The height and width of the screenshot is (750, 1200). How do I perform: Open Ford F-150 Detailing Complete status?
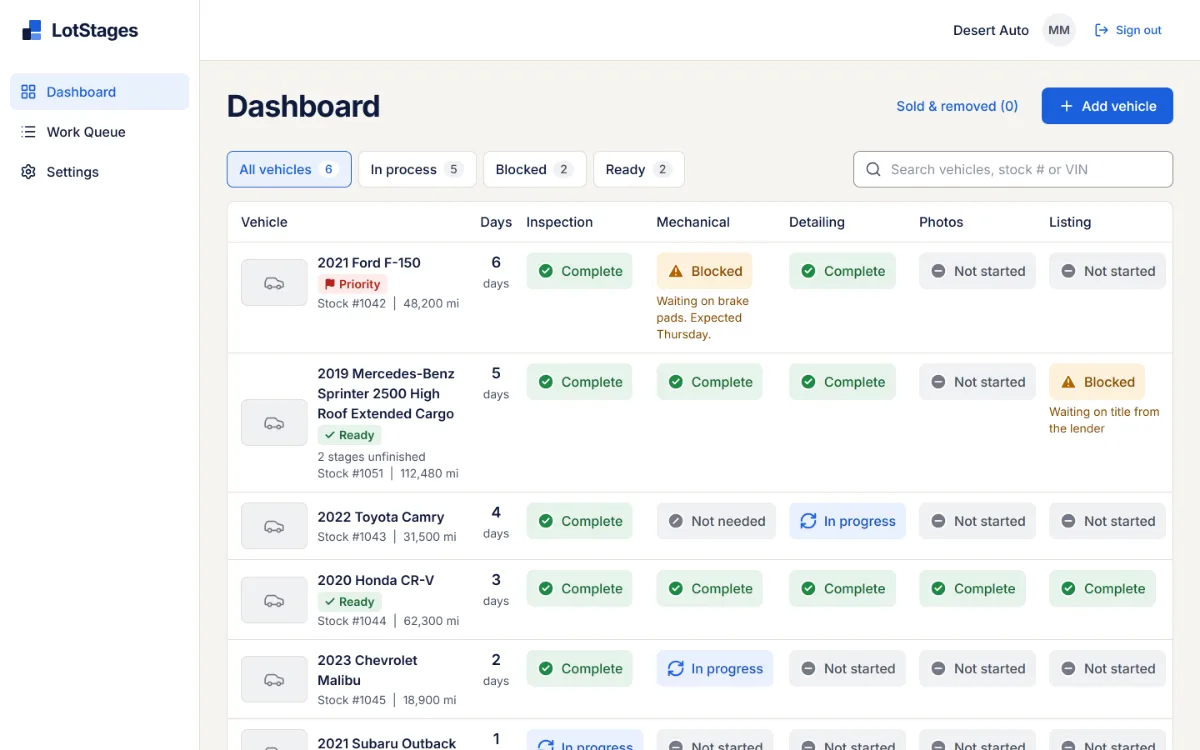(842, 271)
